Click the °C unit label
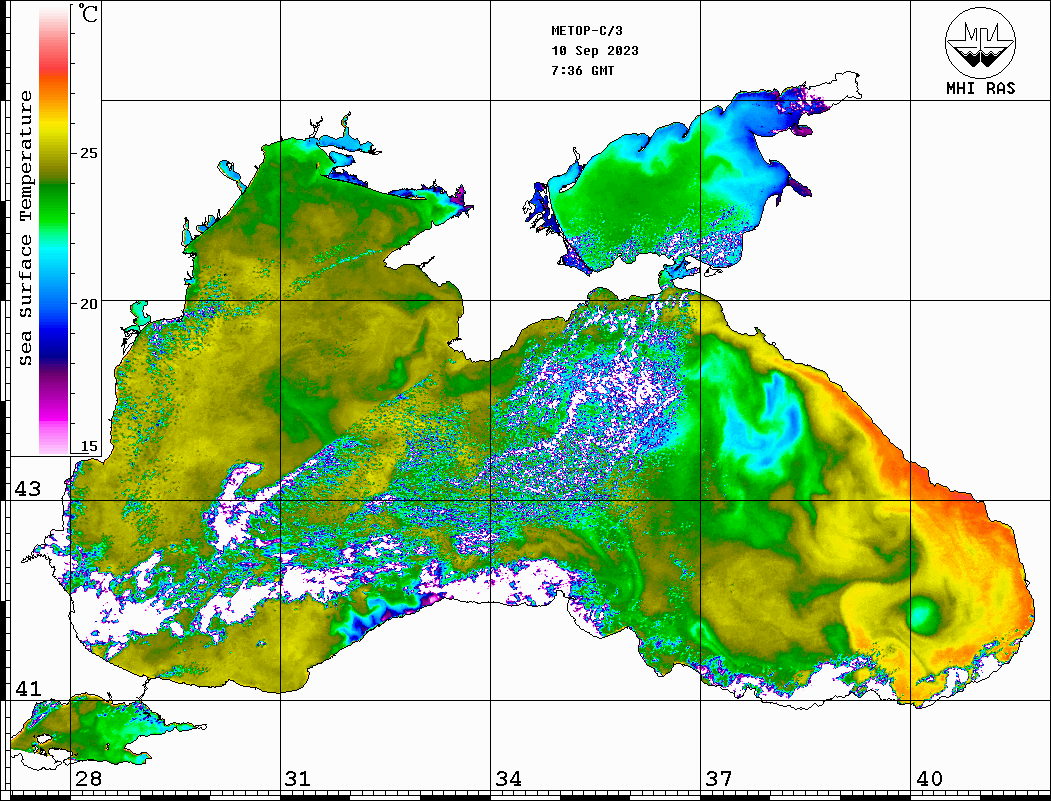 [88, 13]
